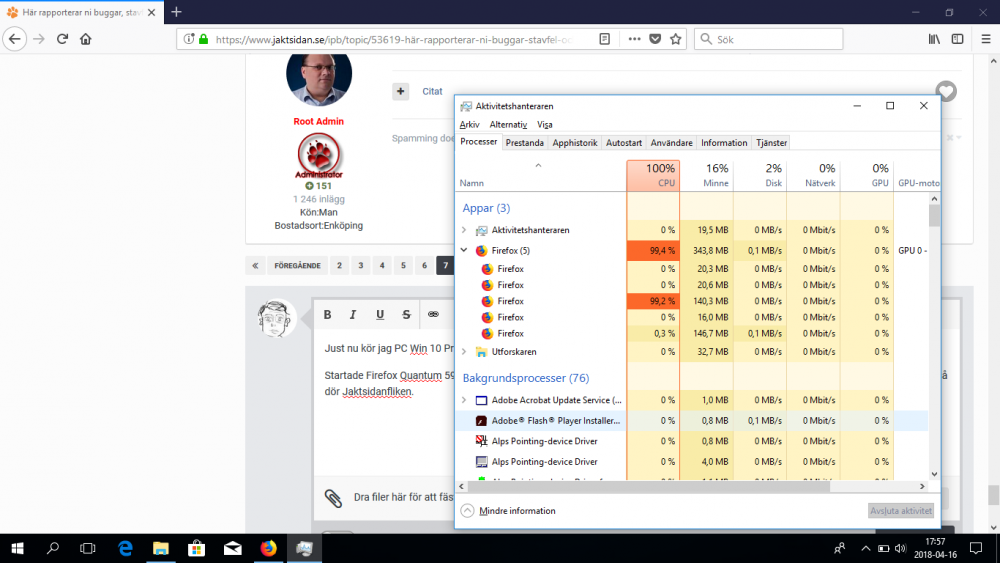
Task: Open Microsoft Edge from the taskbar
Action: (x=126, y=548)
